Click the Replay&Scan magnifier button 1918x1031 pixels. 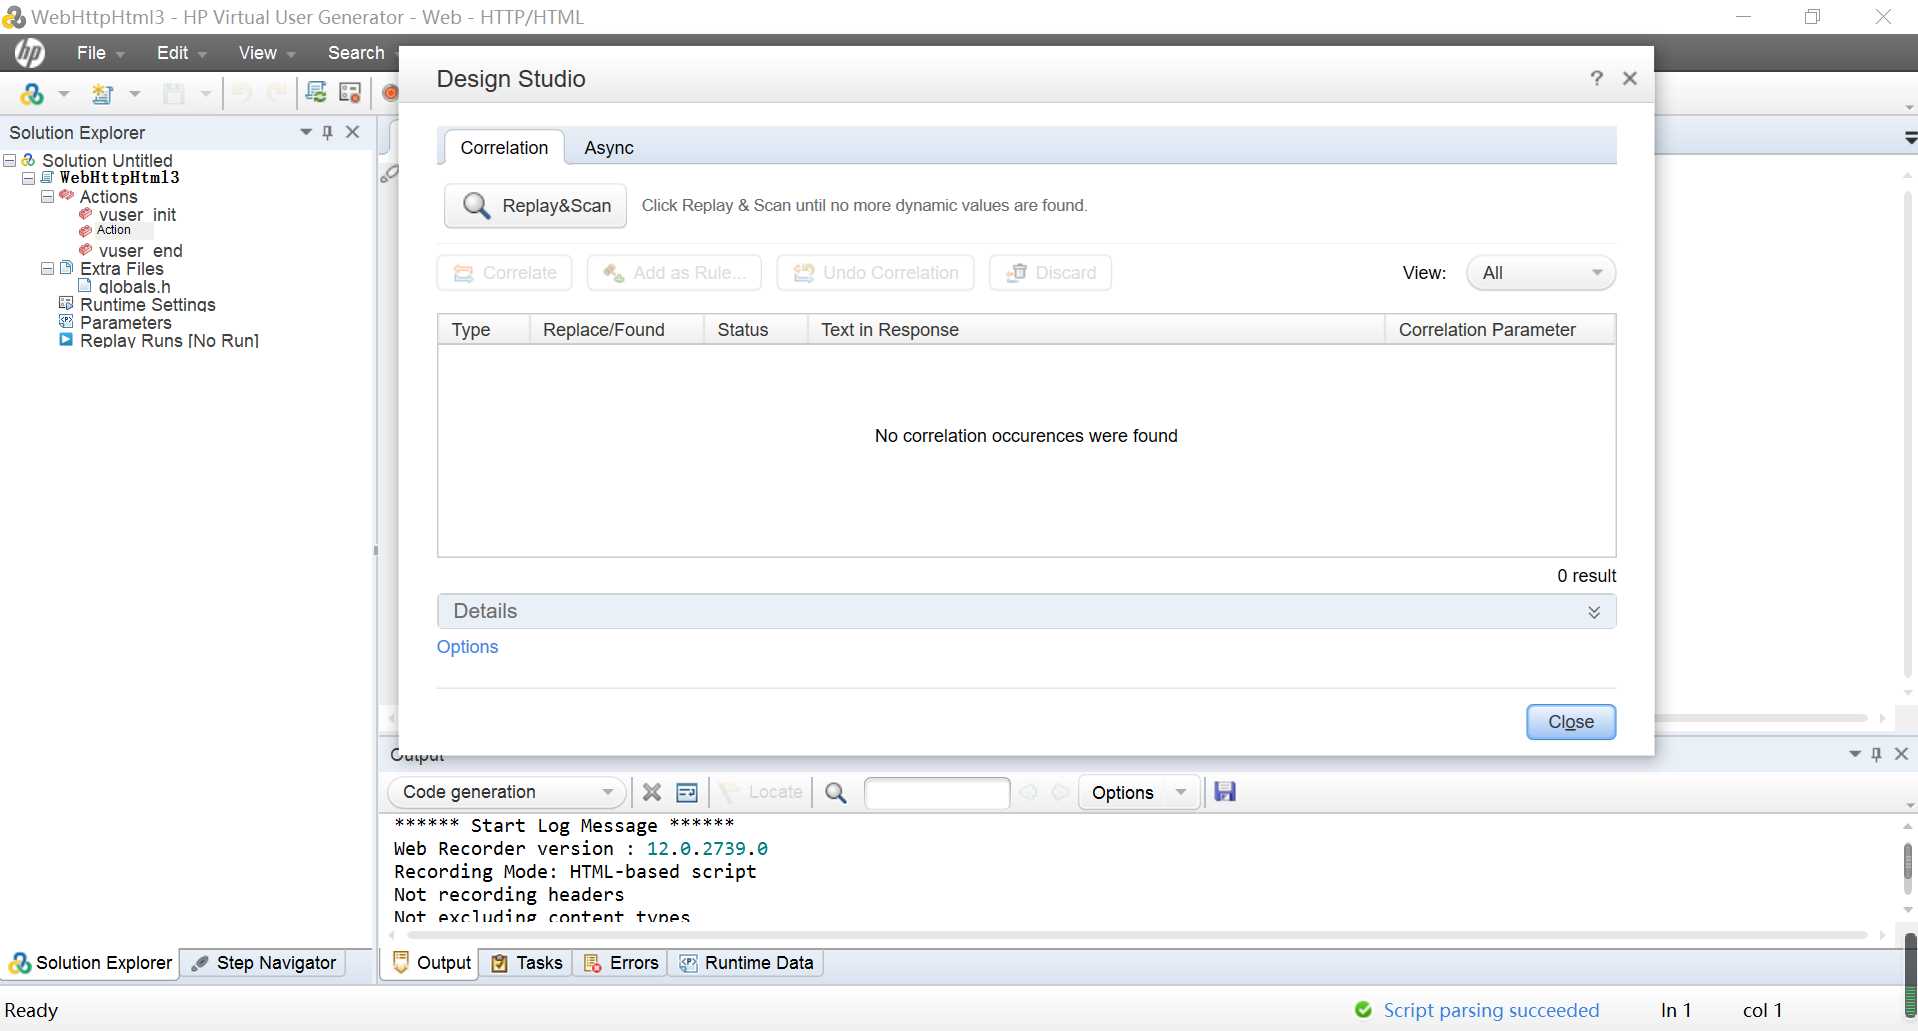(x=535, y=205)
